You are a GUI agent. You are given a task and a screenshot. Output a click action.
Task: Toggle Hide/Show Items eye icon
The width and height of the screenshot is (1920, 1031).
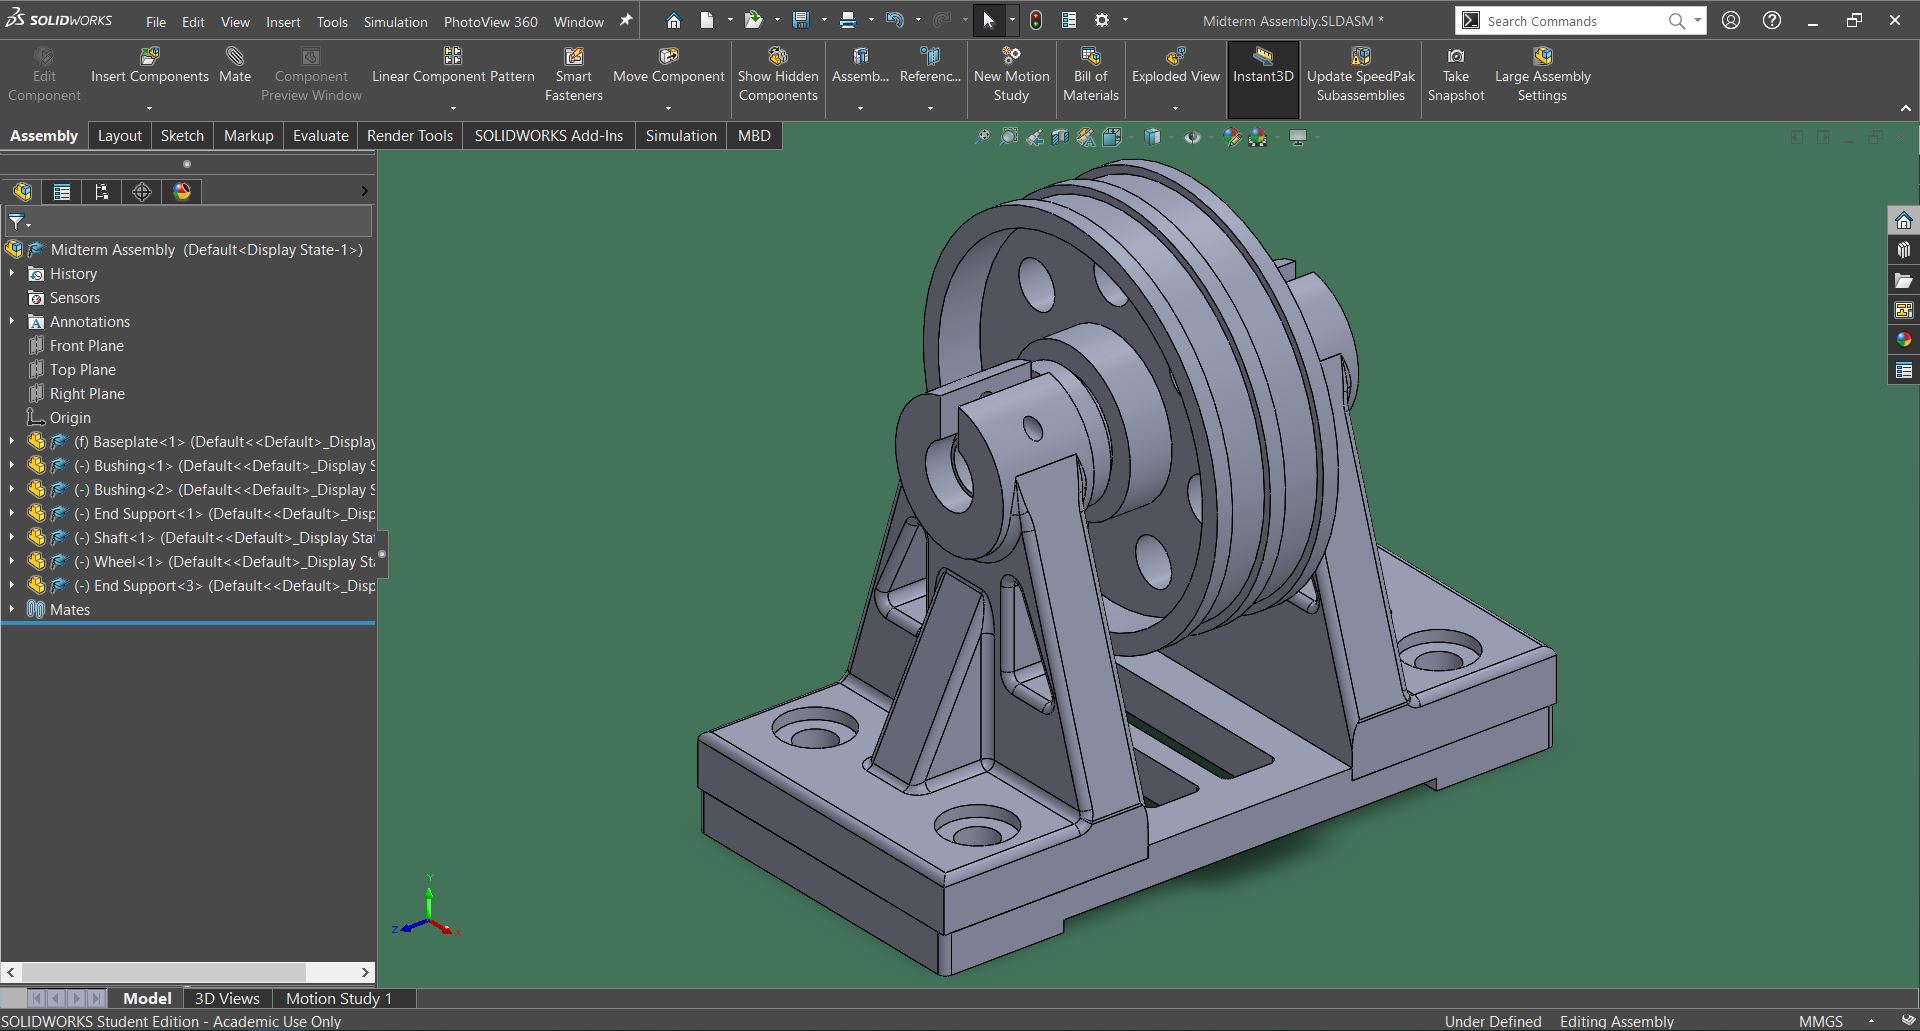(x=1192, y=137)
